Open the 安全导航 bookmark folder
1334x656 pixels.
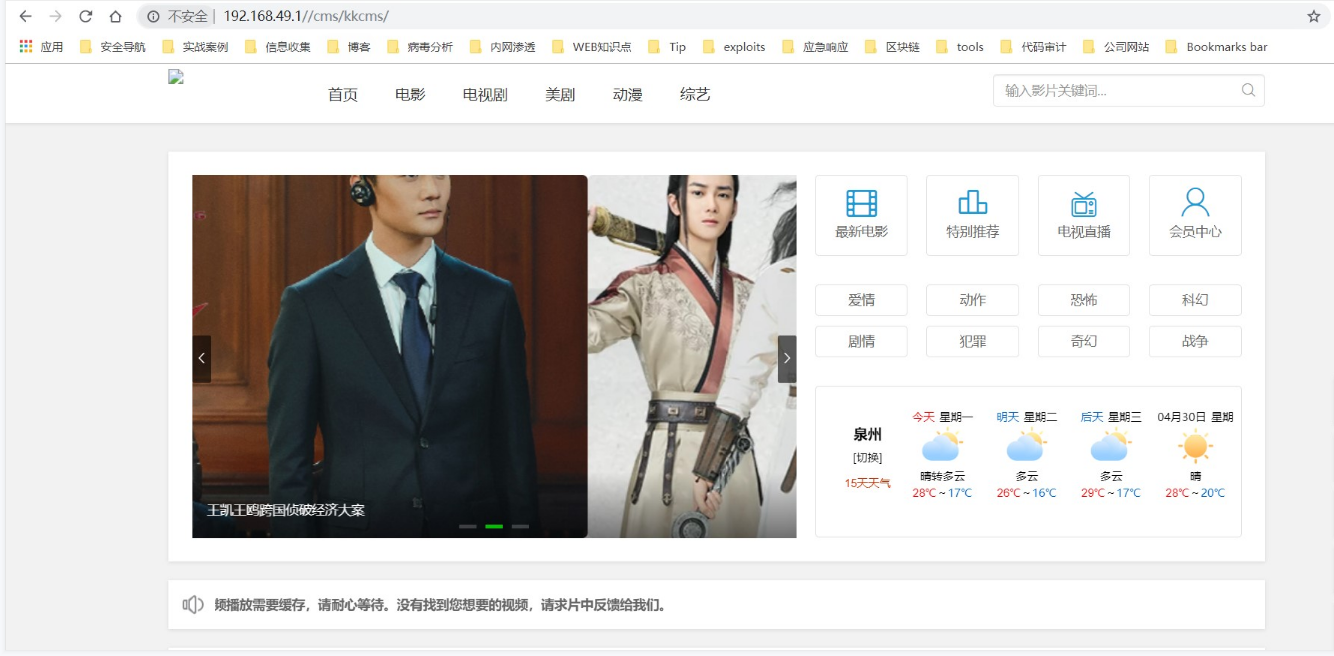click(x=113, y=47)
